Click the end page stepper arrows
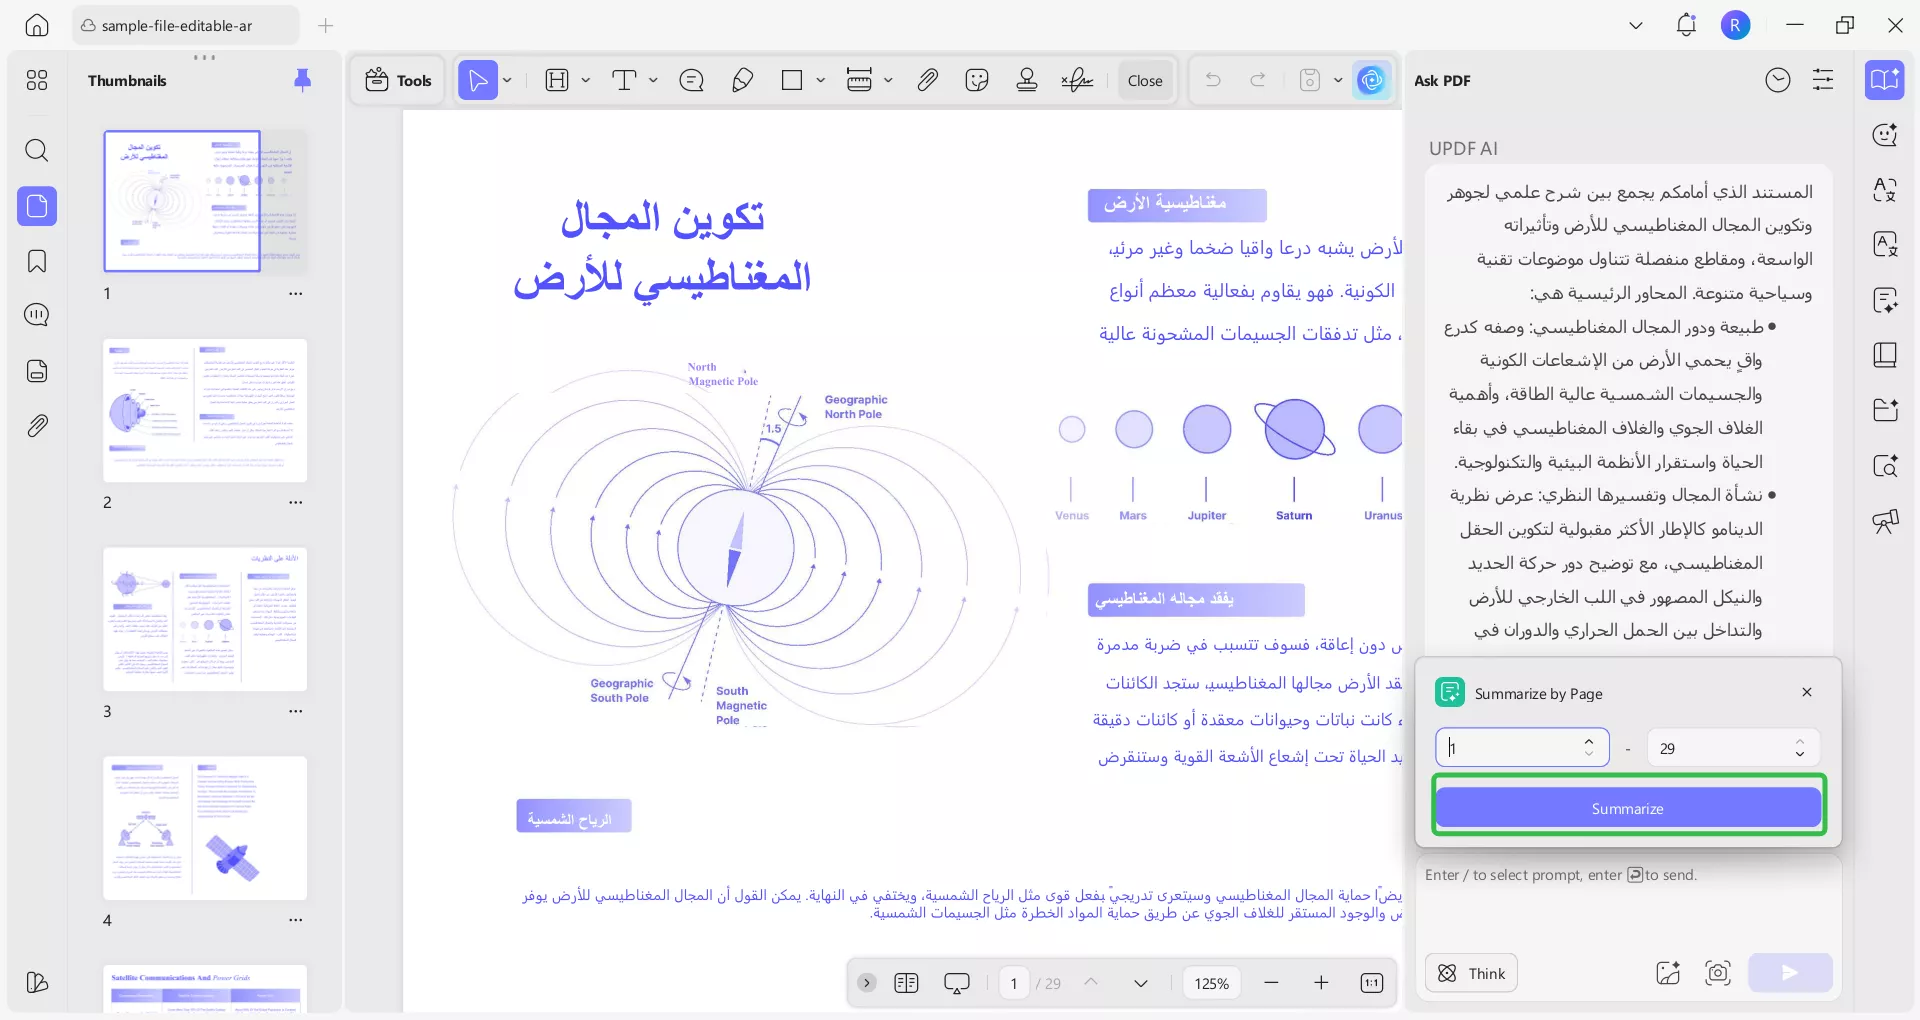 tap(1800, 747)
